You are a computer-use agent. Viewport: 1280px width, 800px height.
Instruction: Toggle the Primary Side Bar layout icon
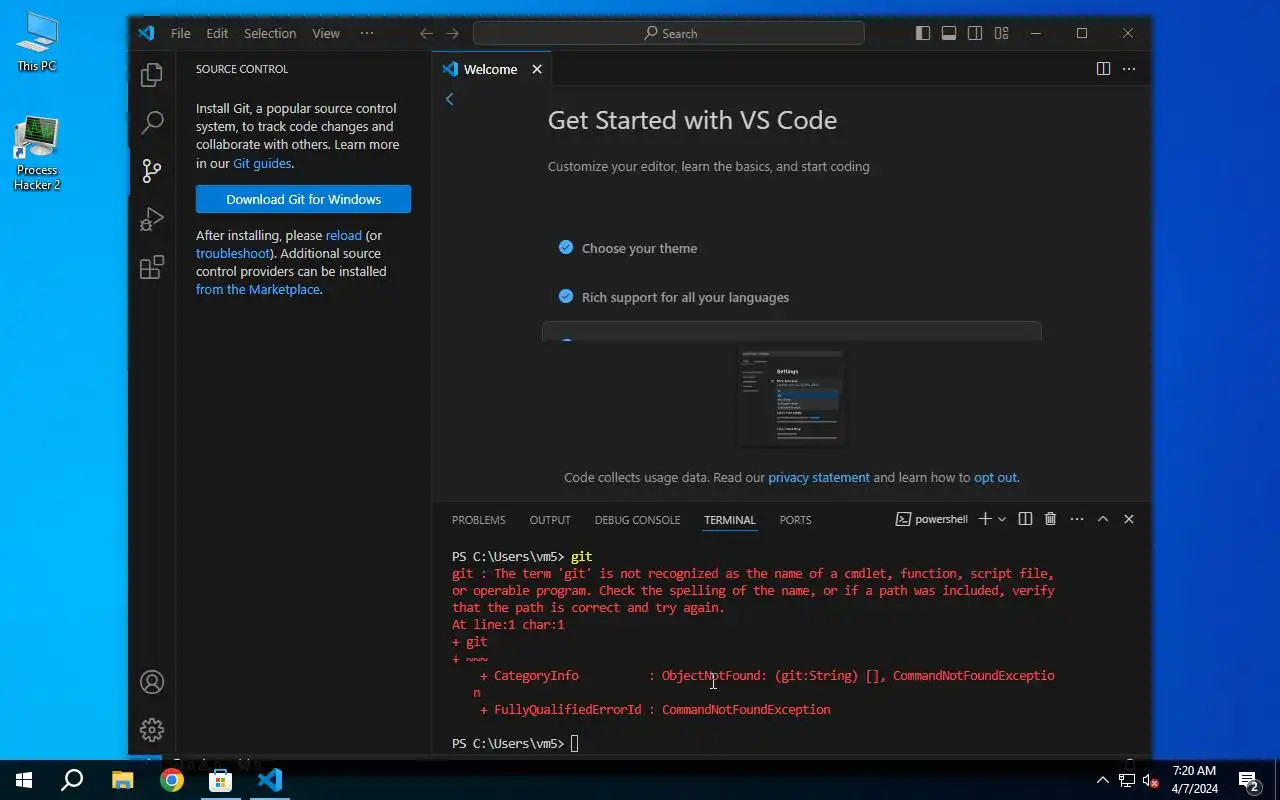[x=923, y=33]
